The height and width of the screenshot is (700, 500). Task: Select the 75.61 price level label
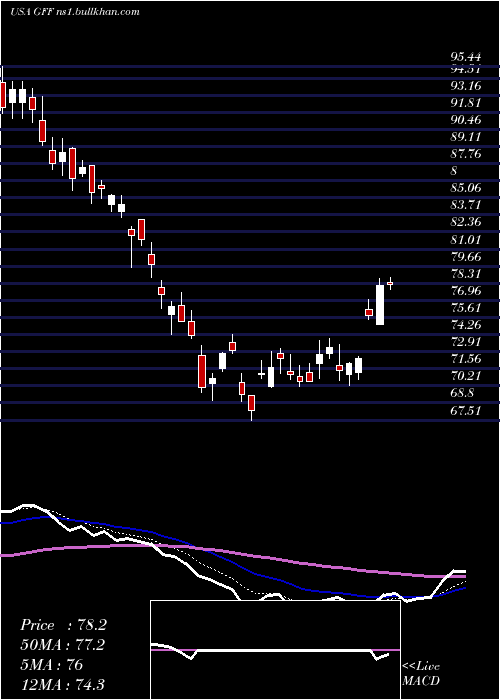click(x=466, y=308)
